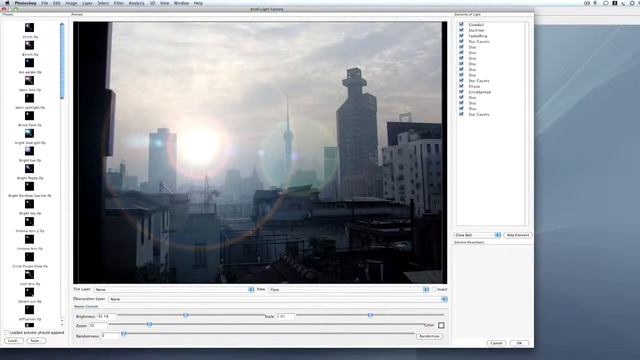This screenshot has width=640, height=360.
Task: Click the Load presets button
Action: [x=14, y=340]
